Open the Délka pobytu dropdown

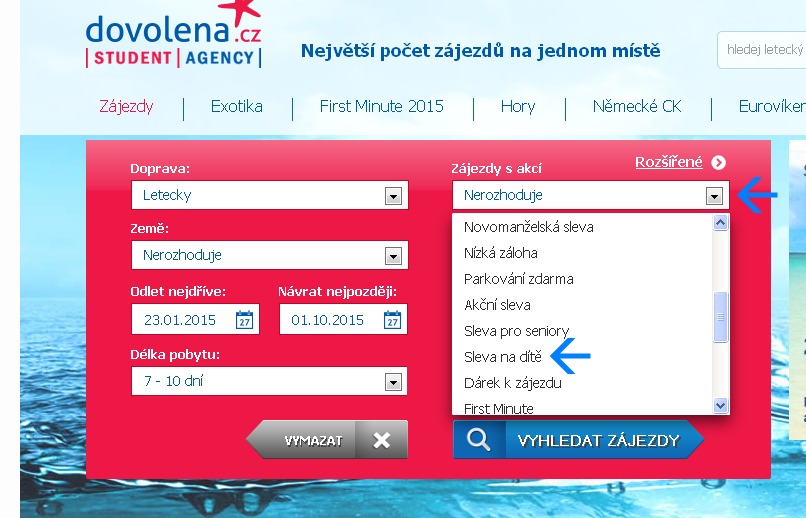click(393, 382)
